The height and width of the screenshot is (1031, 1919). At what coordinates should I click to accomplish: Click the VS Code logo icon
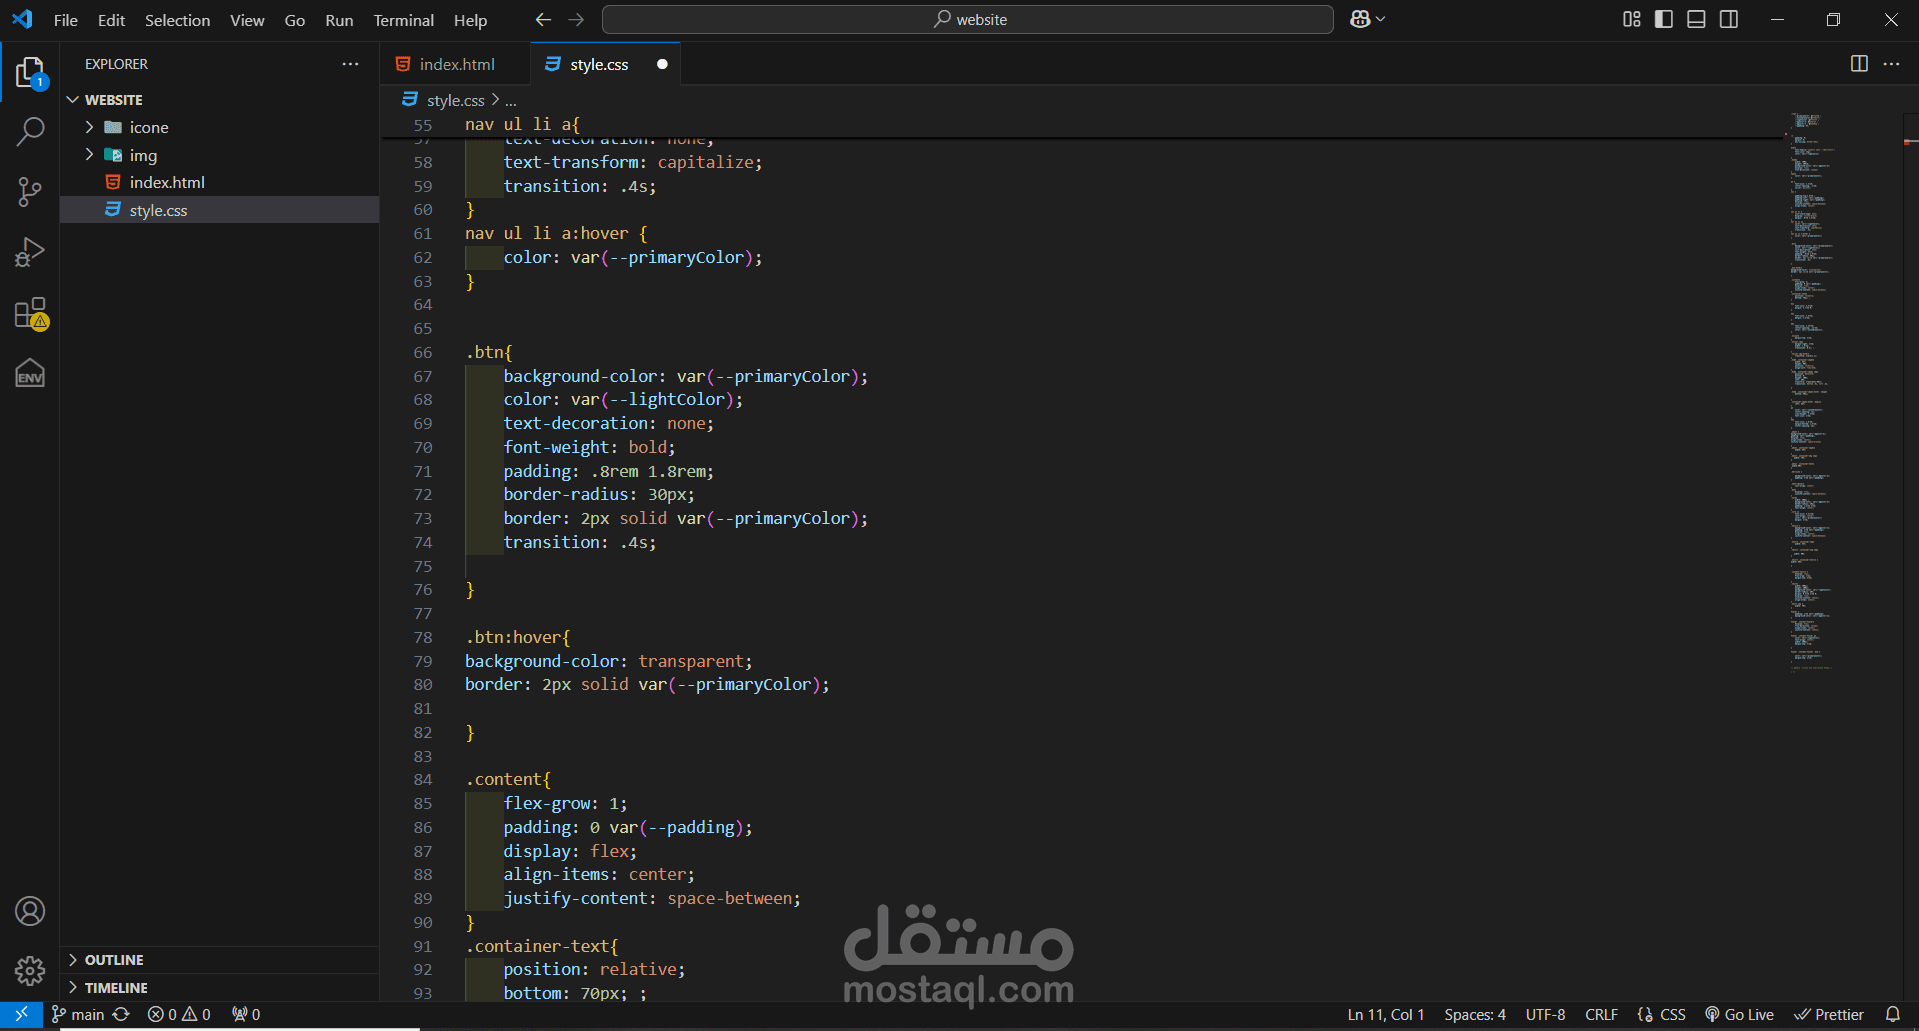pyautogui.click(x=22, y=19)
